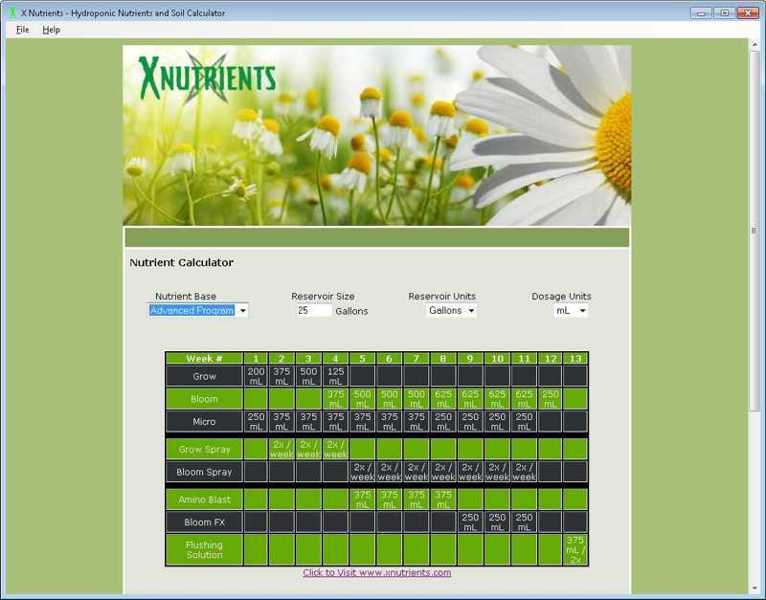Click Bloom week 8 cell 625 mL

click(443, 399)
